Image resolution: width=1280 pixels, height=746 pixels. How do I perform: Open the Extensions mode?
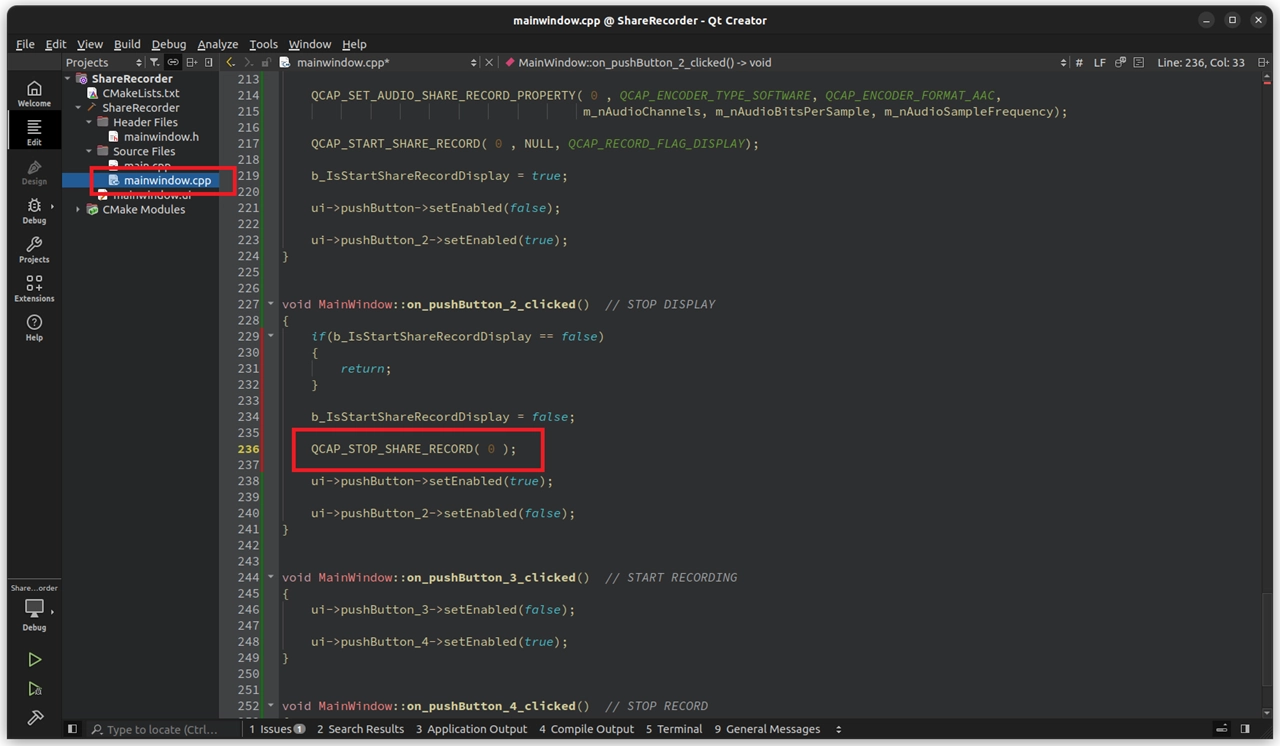pos(34,288)
